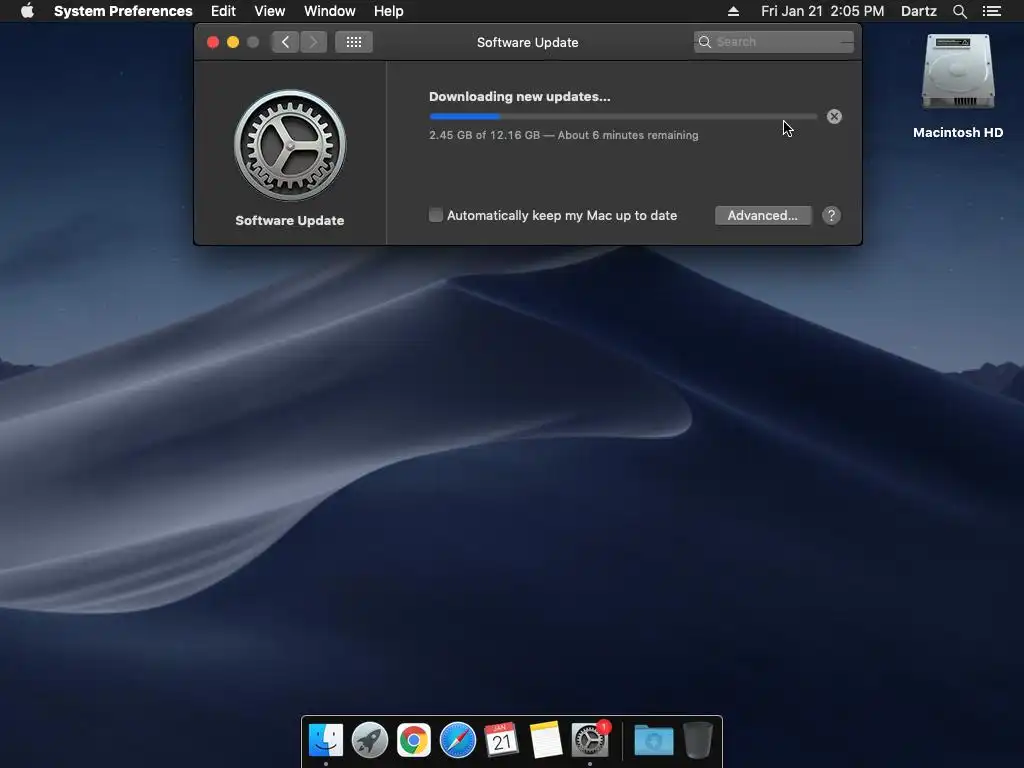Screen dimensions: 1024x768
Task: Go forward with the right chevron button
Action: tap(313, 42)
